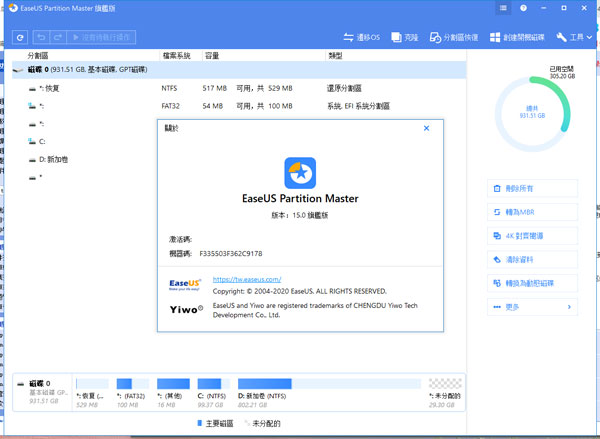Click the 清除資料 (Wipe data) button
The height and width of the screenshot is (439, 600).
(532, 260)
